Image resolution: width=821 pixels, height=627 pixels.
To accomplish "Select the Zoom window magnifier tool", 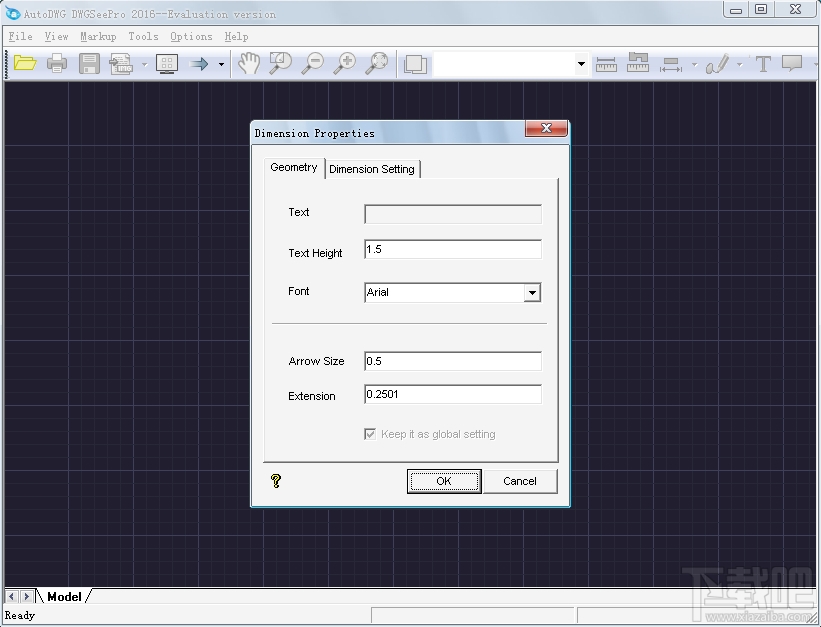I will point(281,63).
